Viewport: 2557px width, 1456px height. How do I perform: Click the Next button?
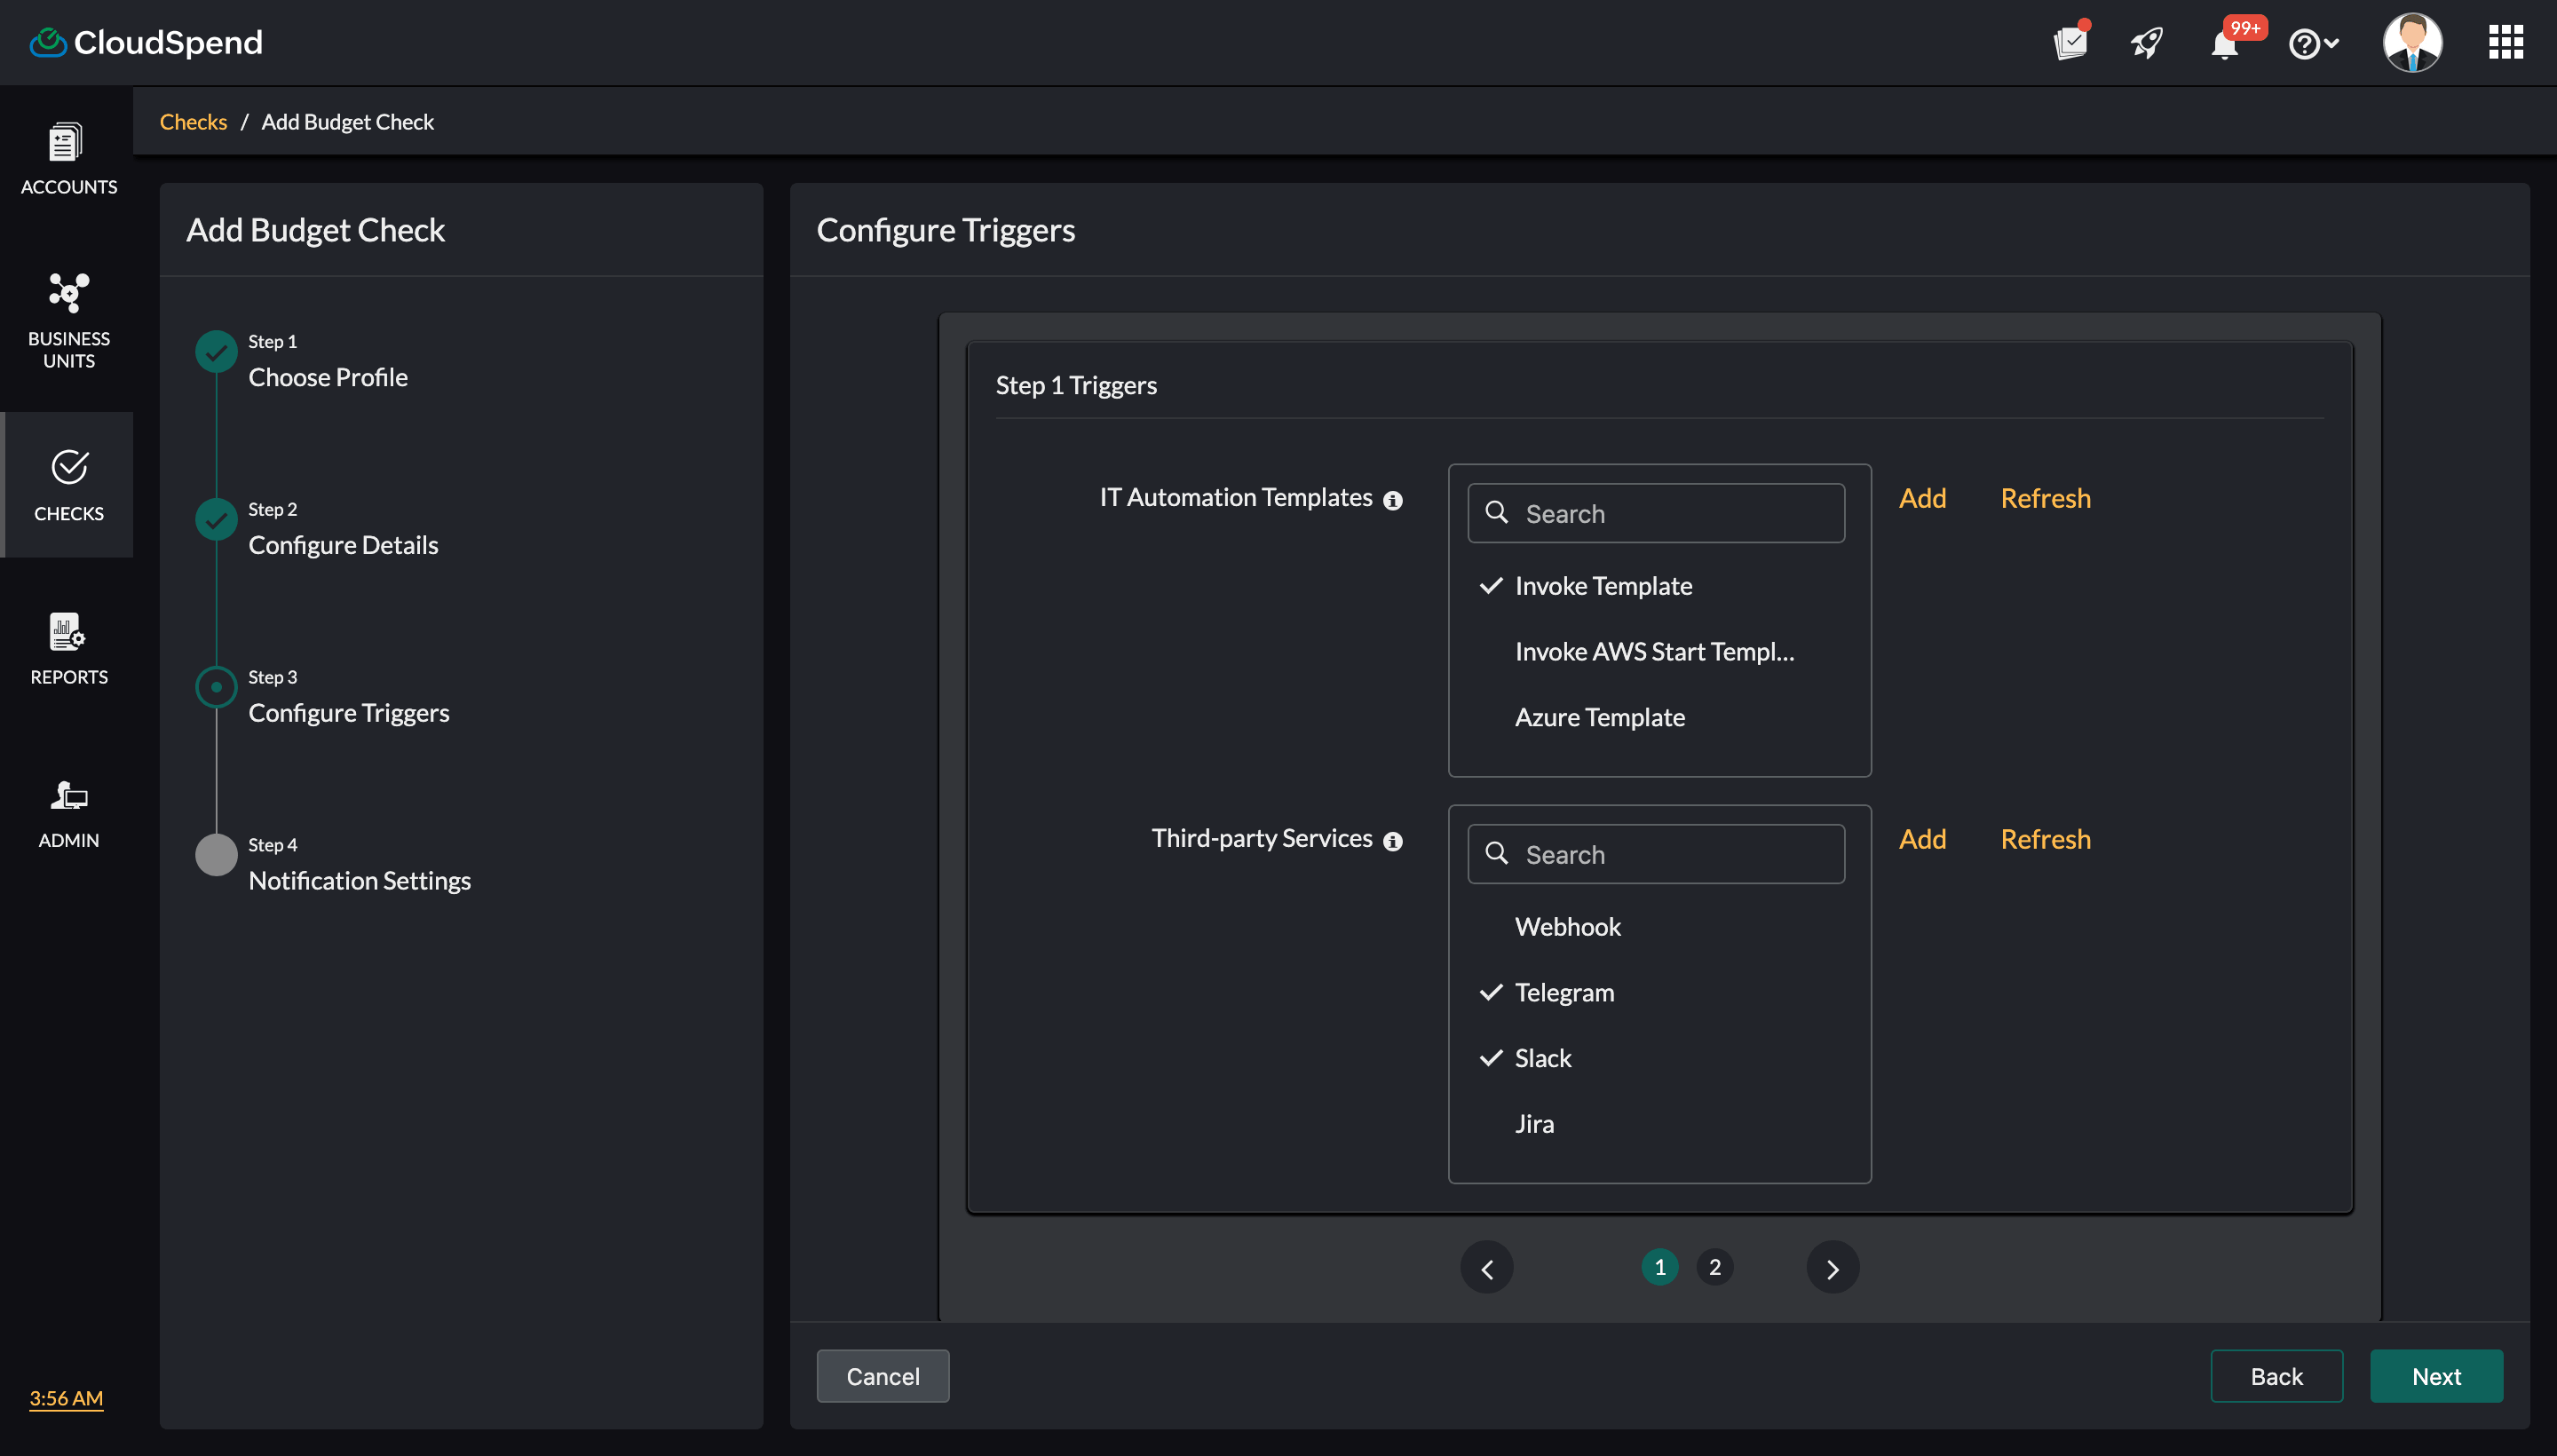pos(2436,1376)
